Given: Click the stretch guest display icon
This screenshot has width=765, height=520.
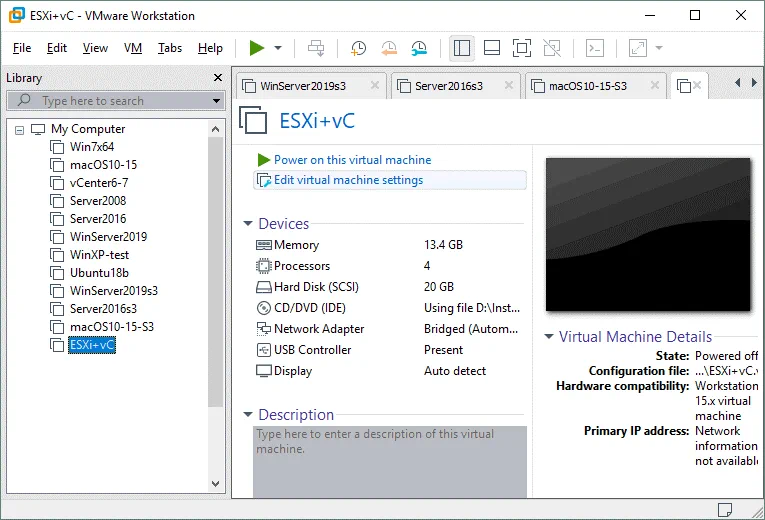Looking at the screenshot, I should pos(637,48).
